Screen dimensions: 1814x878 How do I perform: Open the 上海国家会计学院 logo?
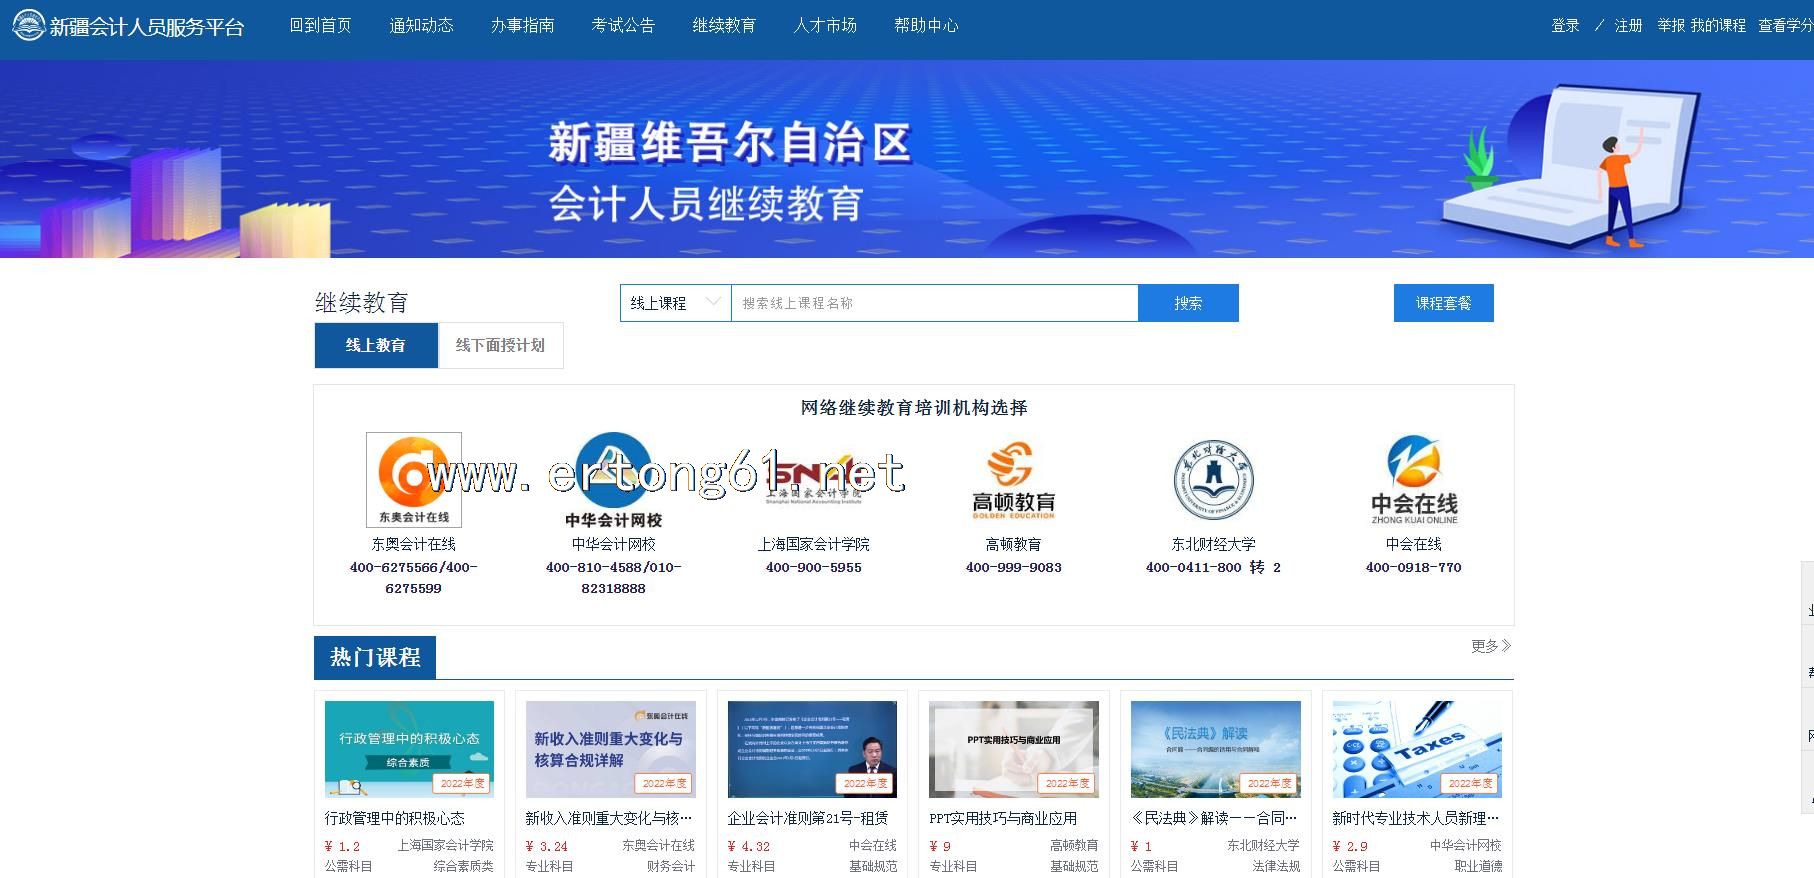click(x=813, y=479)
